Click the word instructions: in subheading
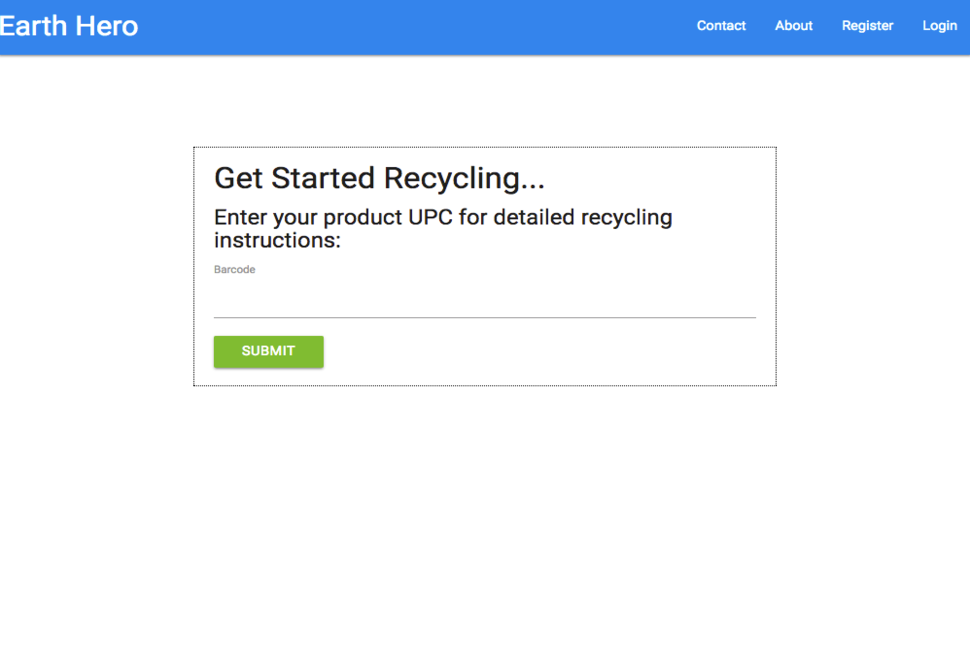The image size is (970, 647). 277,240
